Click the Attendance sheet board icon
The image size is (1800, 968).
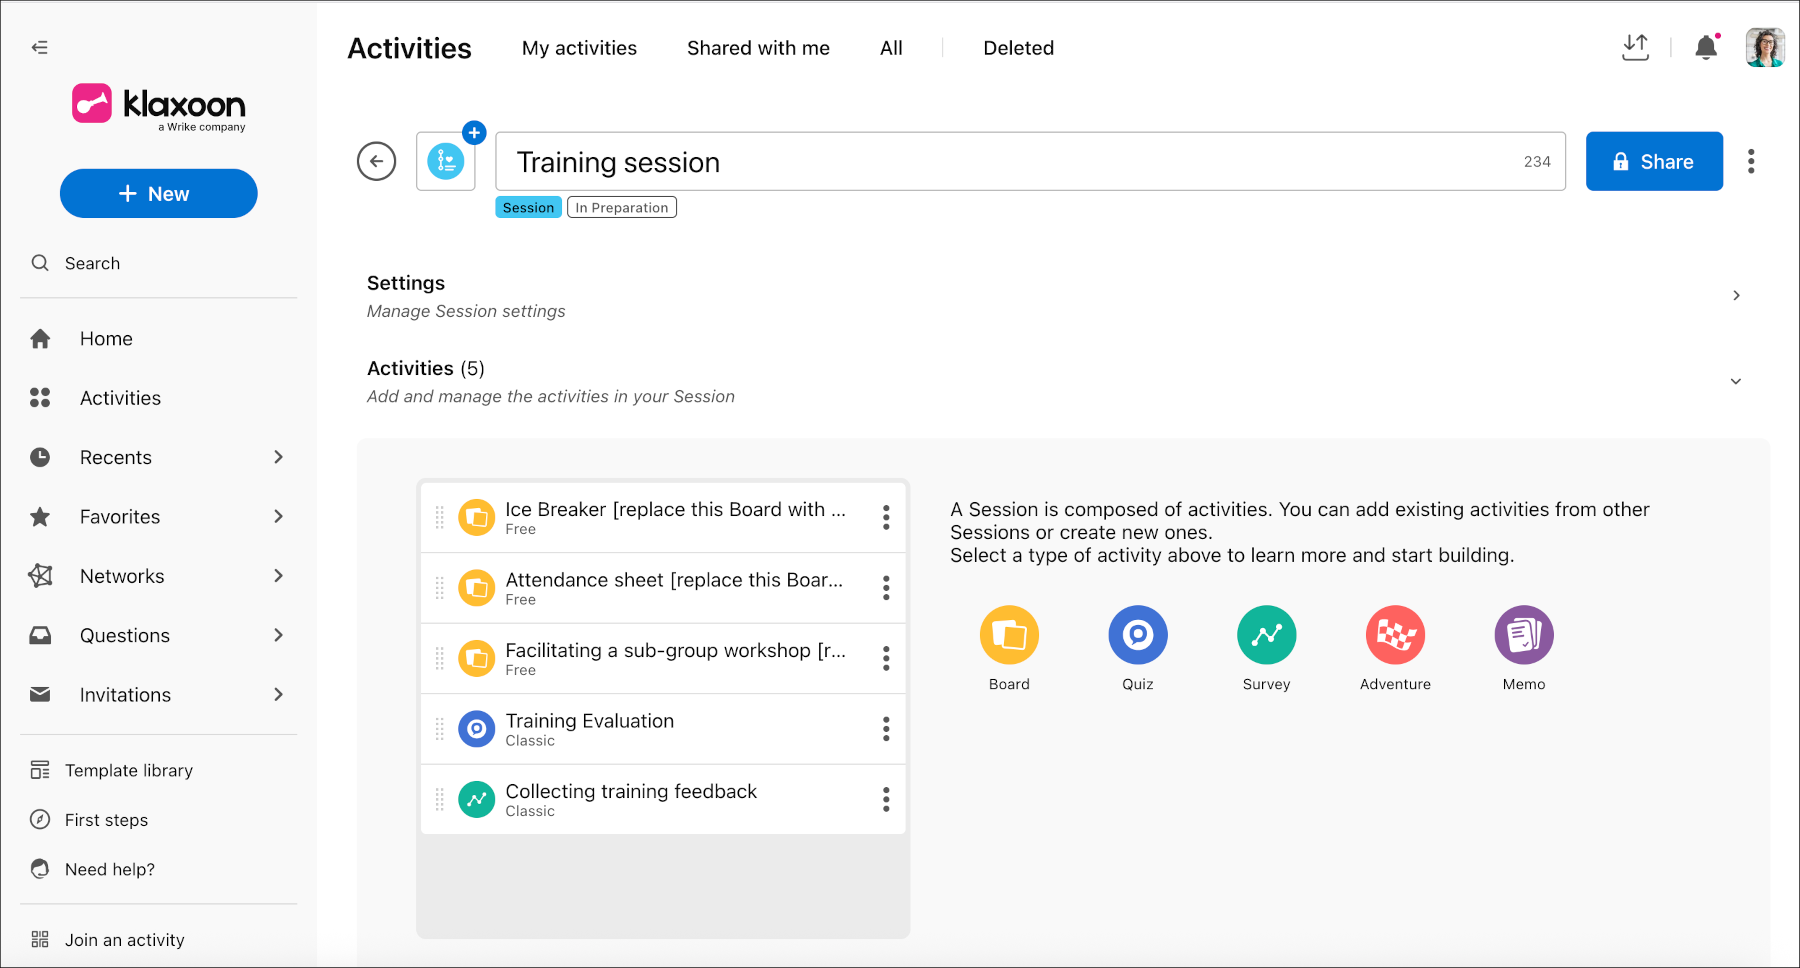pyautogui.click(x=476, y=588)
